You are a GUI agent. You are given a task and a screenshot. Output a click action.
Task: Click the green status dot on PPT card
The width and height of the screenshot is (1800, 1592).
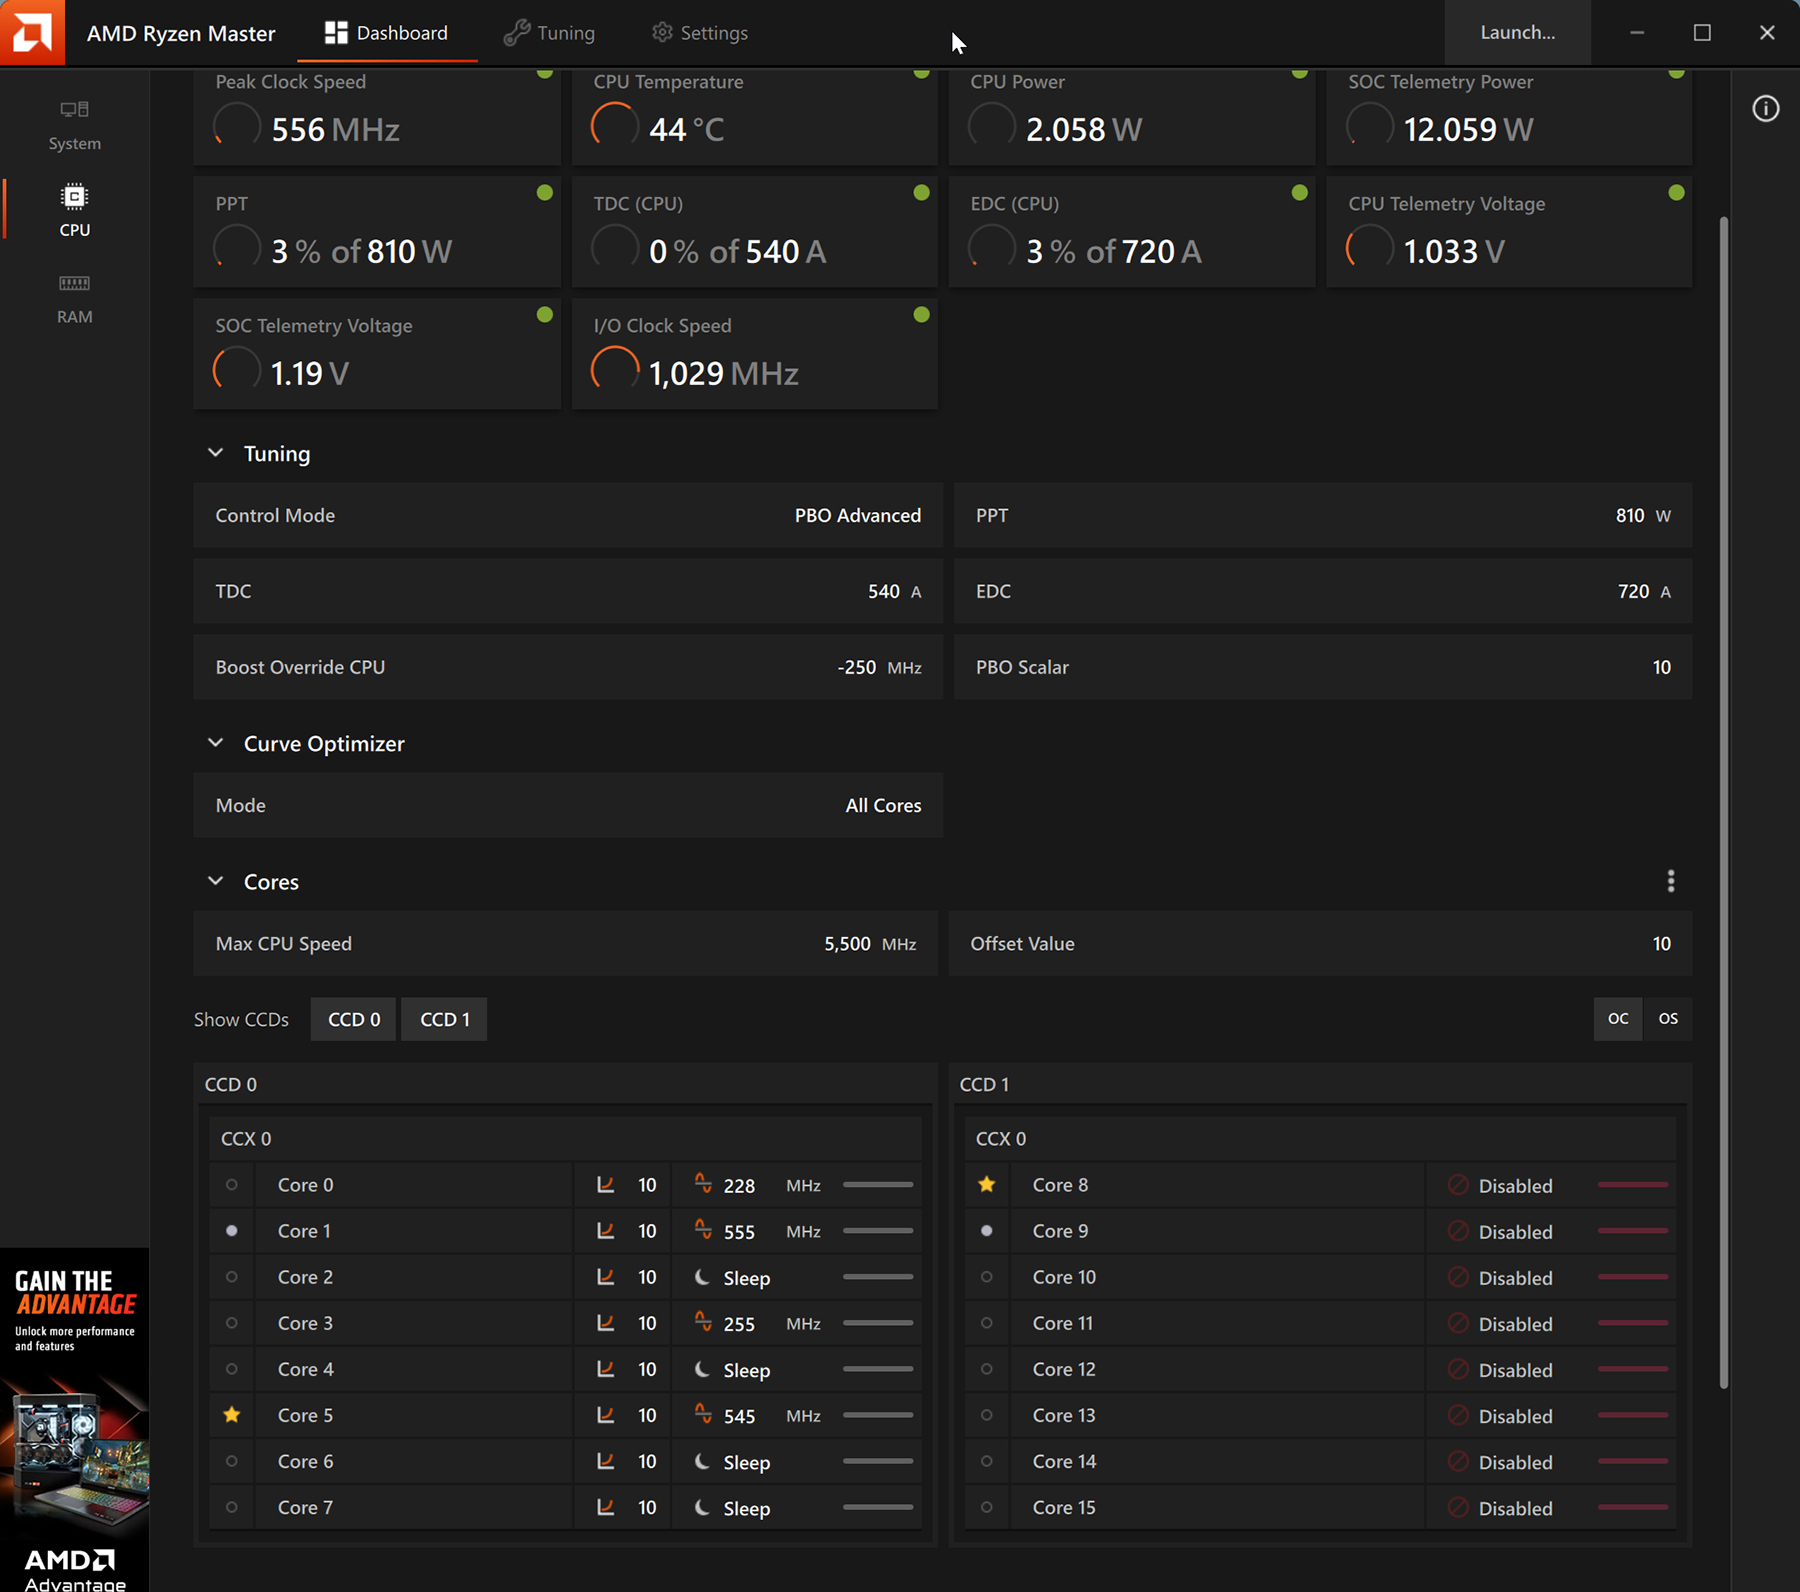[x=544, y=192]
